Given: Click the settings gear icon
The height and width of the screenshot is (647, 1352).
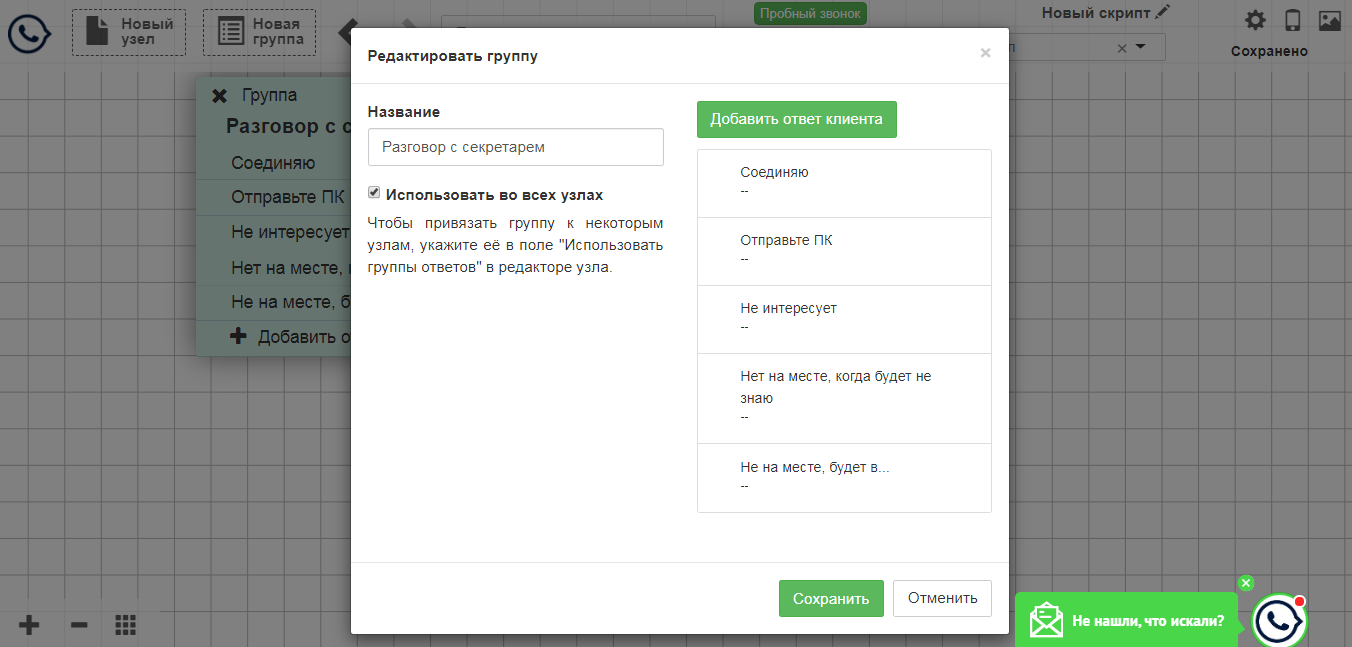Looking at the screenshot, I should 1255,20.
